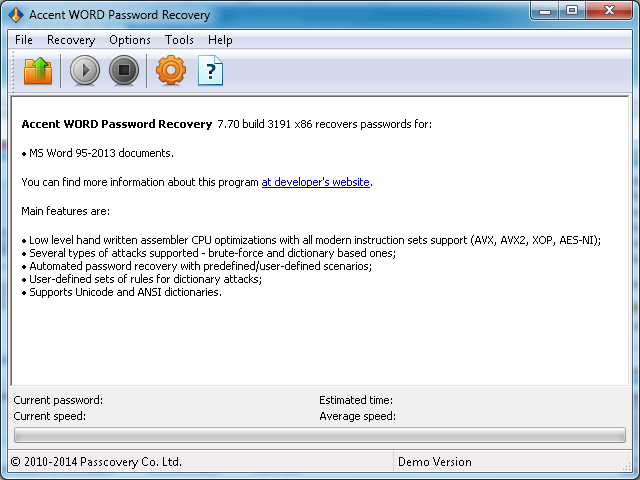Click the 'Estimated time:' label
The width and height of the screenshot is (640, 480).
click(356, 400)
